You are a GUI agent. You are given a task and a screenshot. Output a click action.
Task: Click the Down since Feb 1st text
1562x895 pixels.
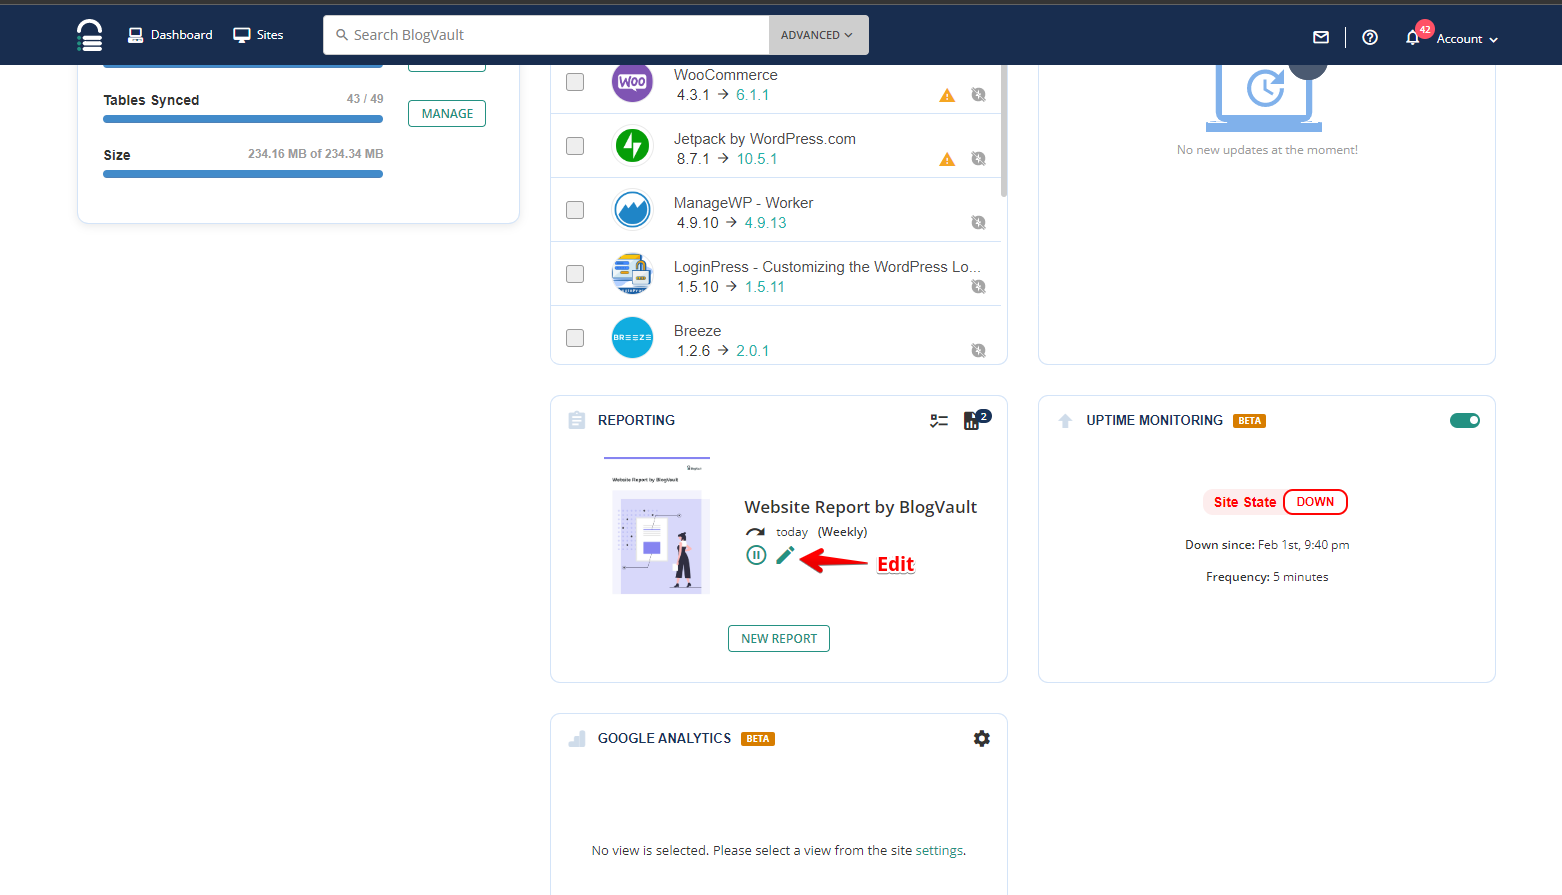[1267, 545]
